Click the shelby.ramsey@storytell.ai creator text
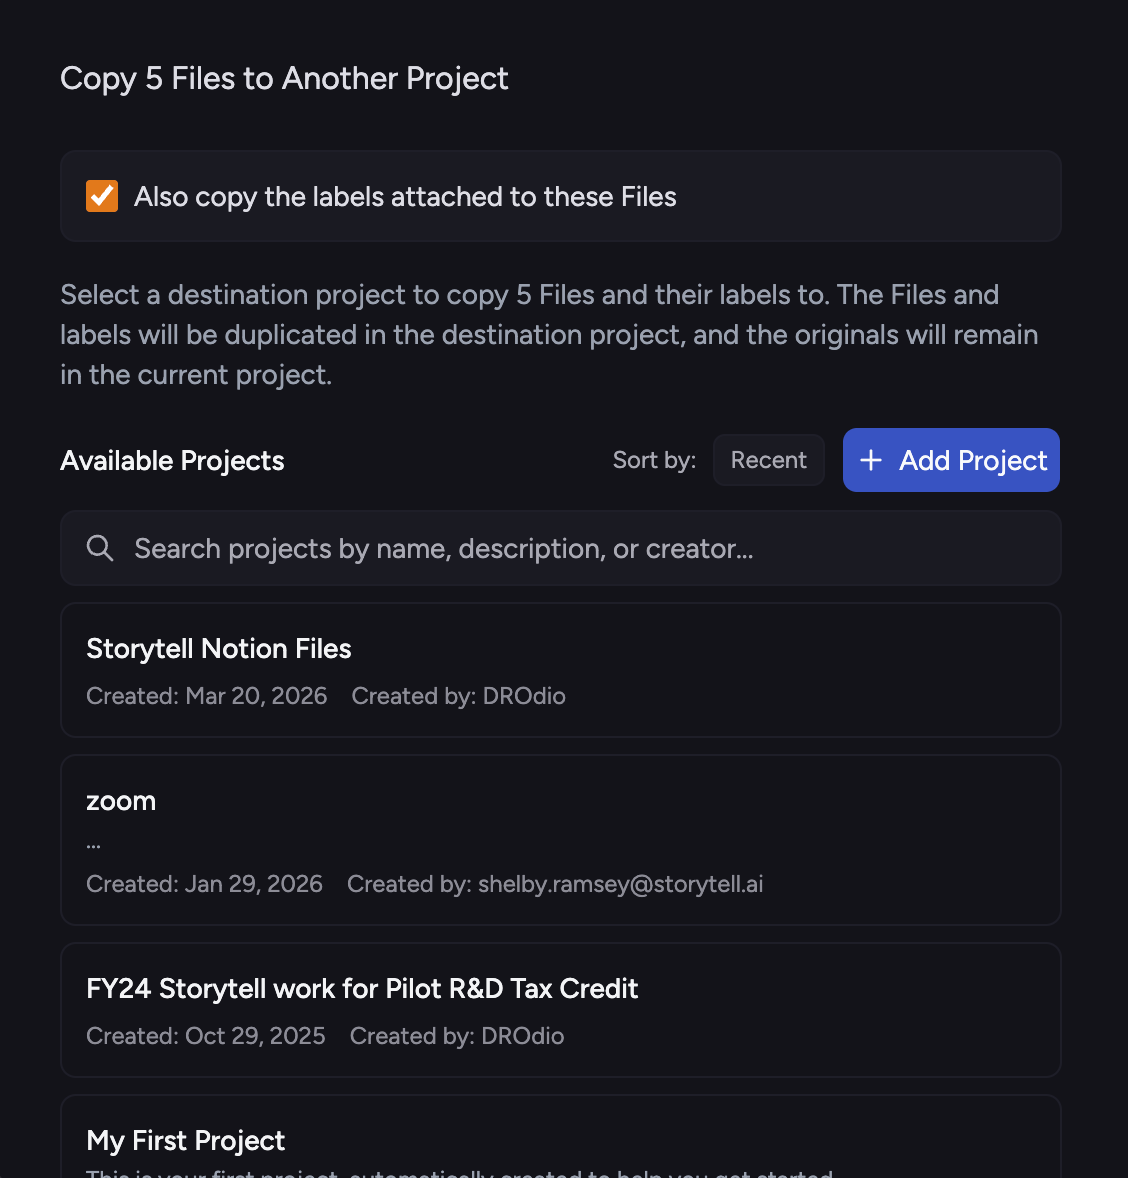 click(x=621, y=884)
